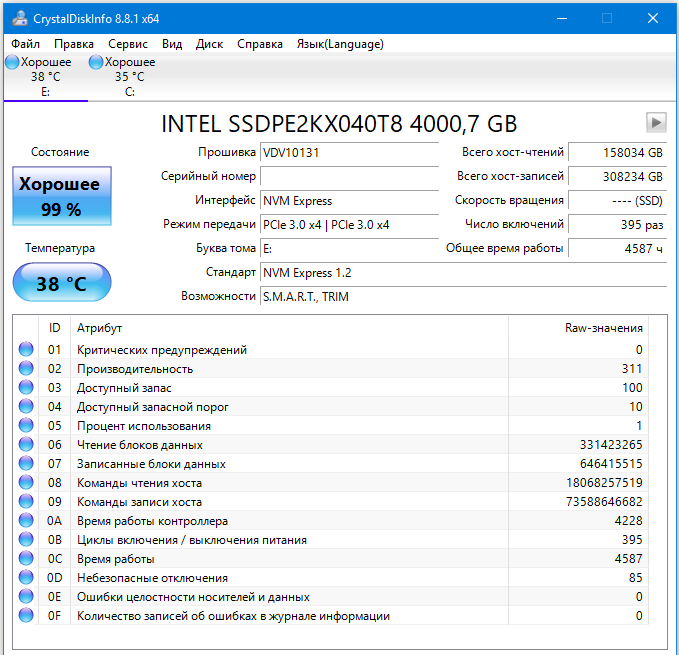Click the Режим передачи PCIe 3.0 x4 field
Image resolution: width=679 pixels, height=655 pixels.
tap(349, 225)
